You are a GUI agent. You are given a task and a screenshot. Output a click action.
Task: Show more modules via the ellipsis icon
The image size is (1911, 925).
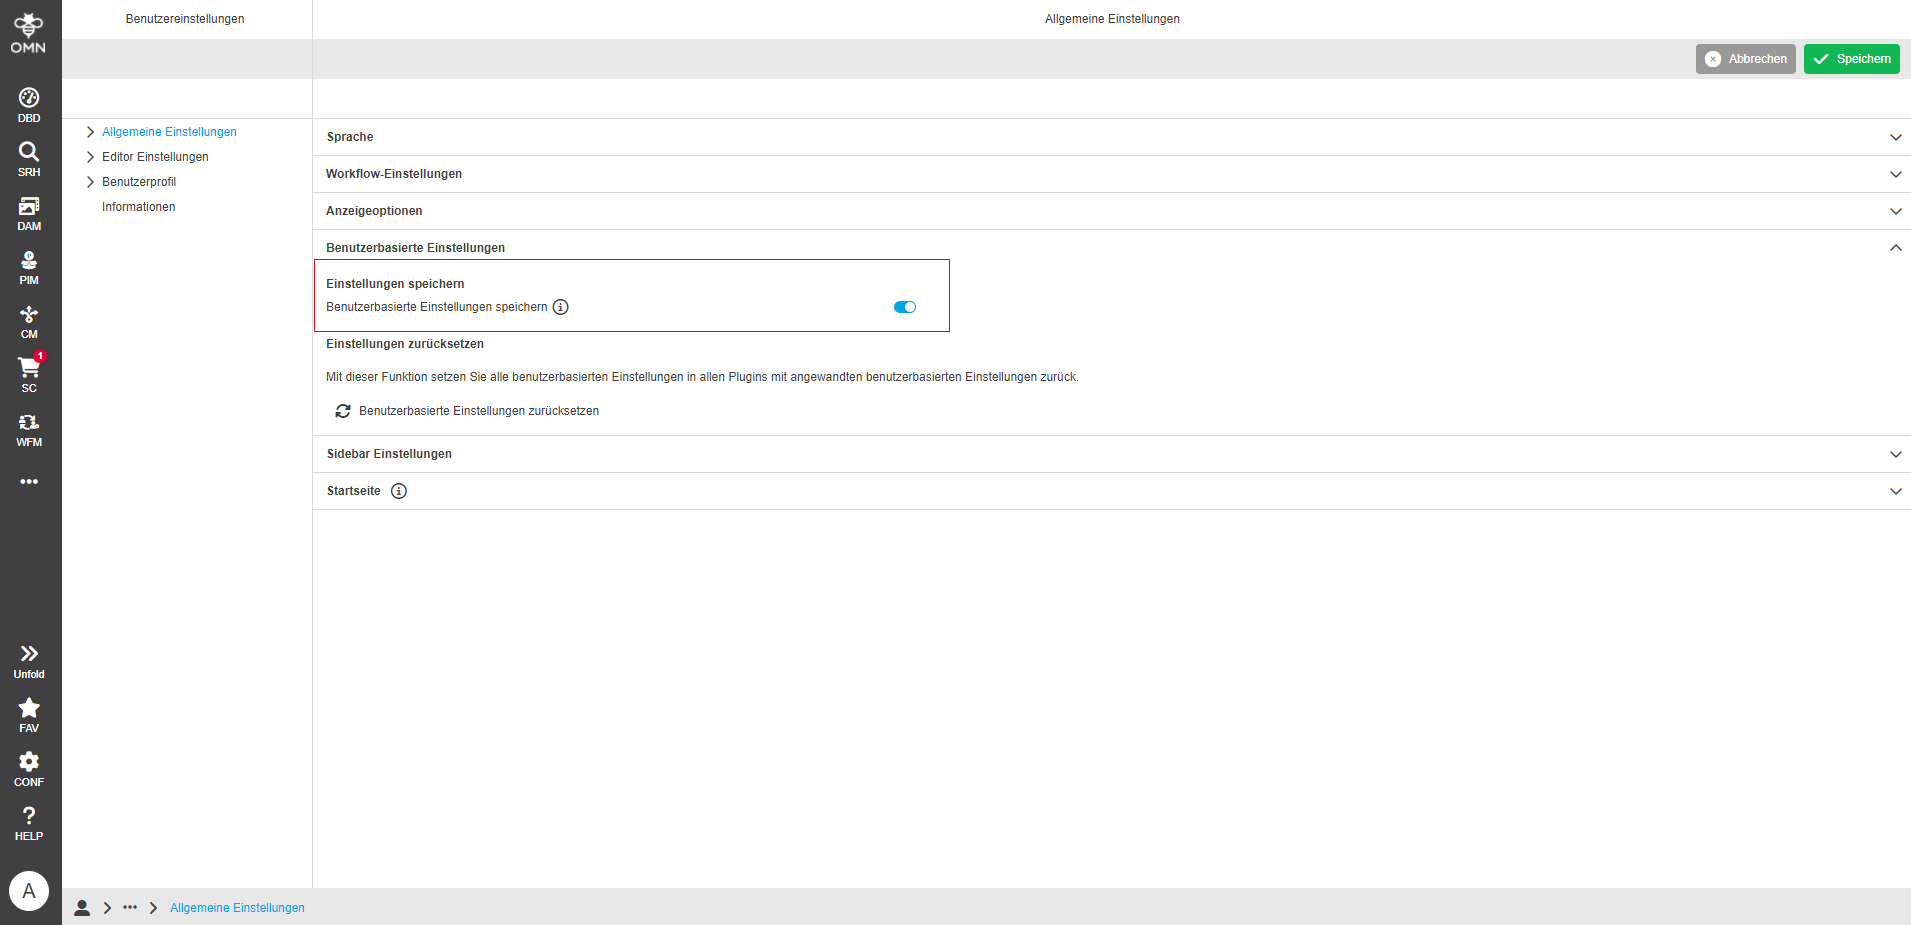tap(28, 481)
